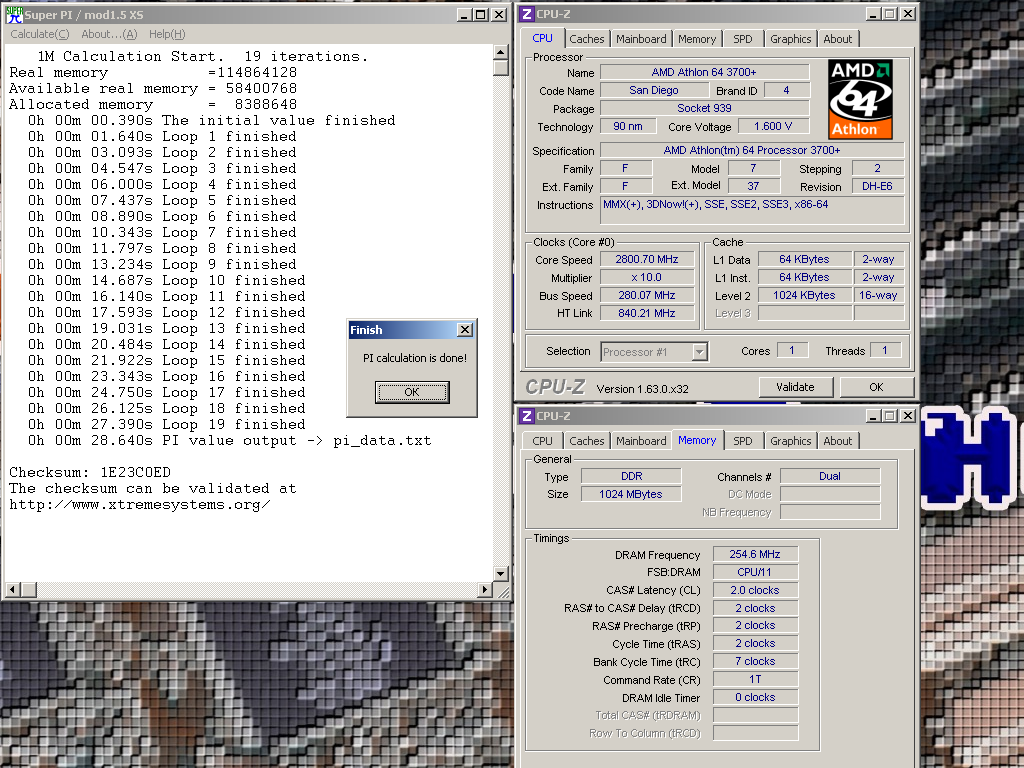Open the Calculate menu in Super PI

(40, 34)
